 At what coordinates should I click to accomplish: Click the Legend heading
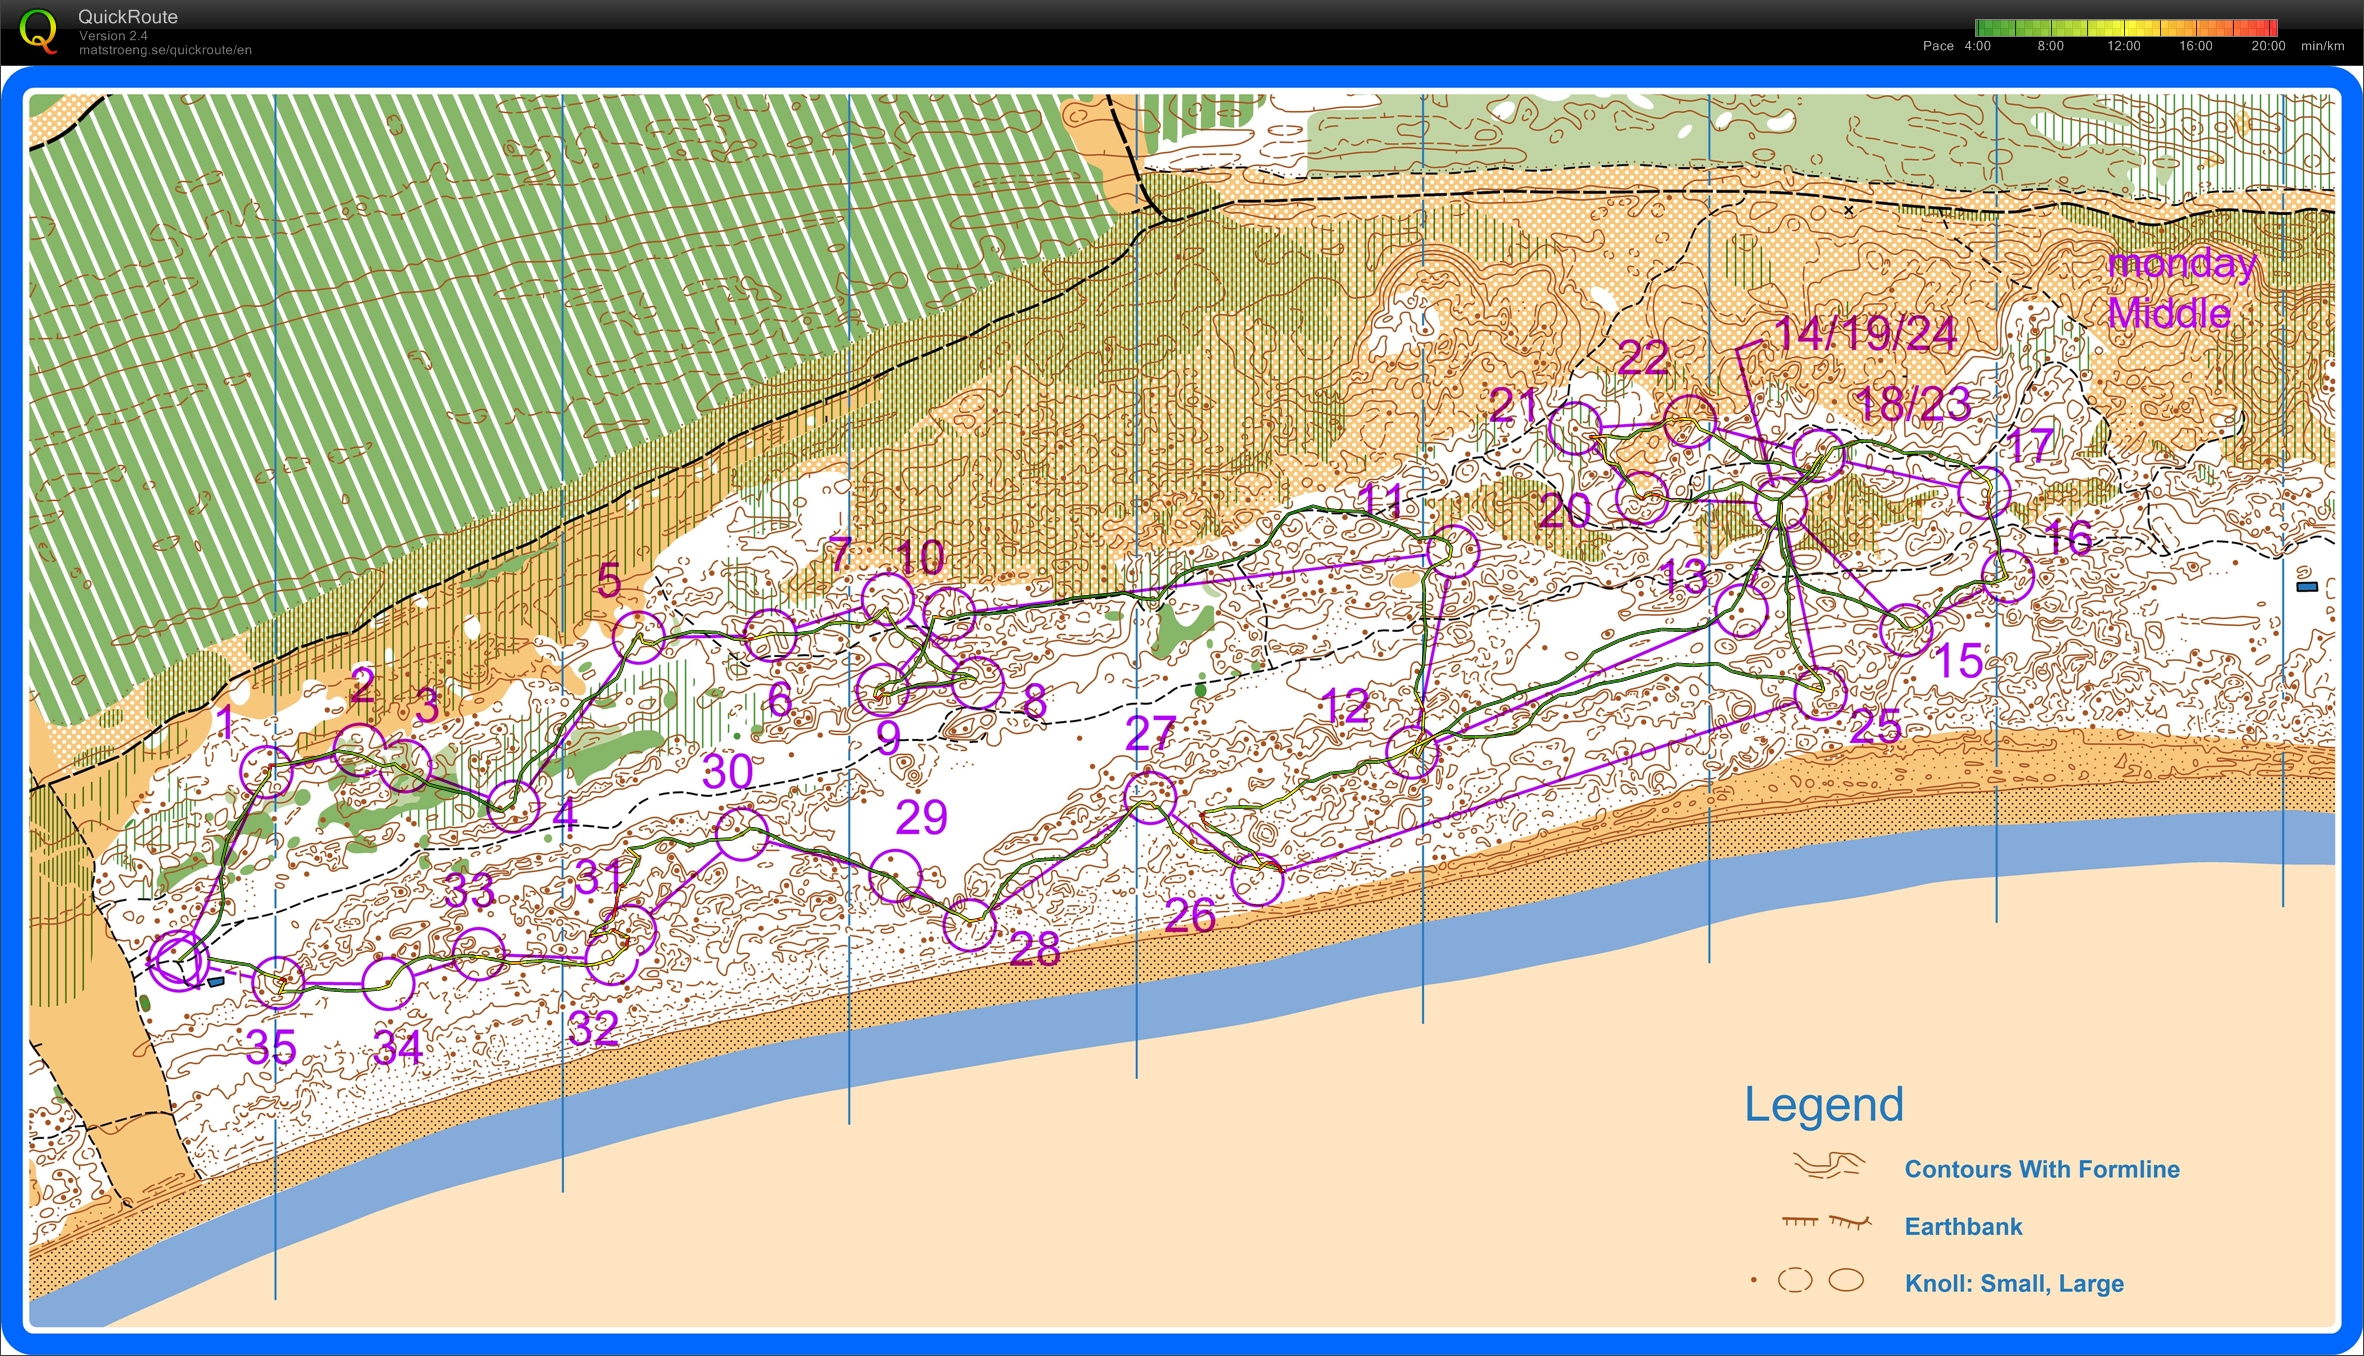tap(1822, 1105)
